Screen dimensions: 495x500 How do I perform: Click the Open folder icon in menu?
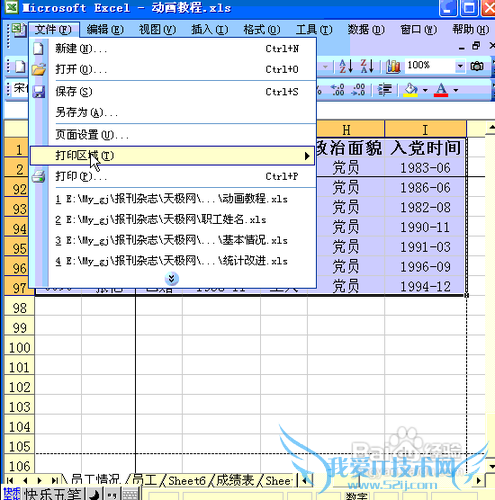pos(39,69)
